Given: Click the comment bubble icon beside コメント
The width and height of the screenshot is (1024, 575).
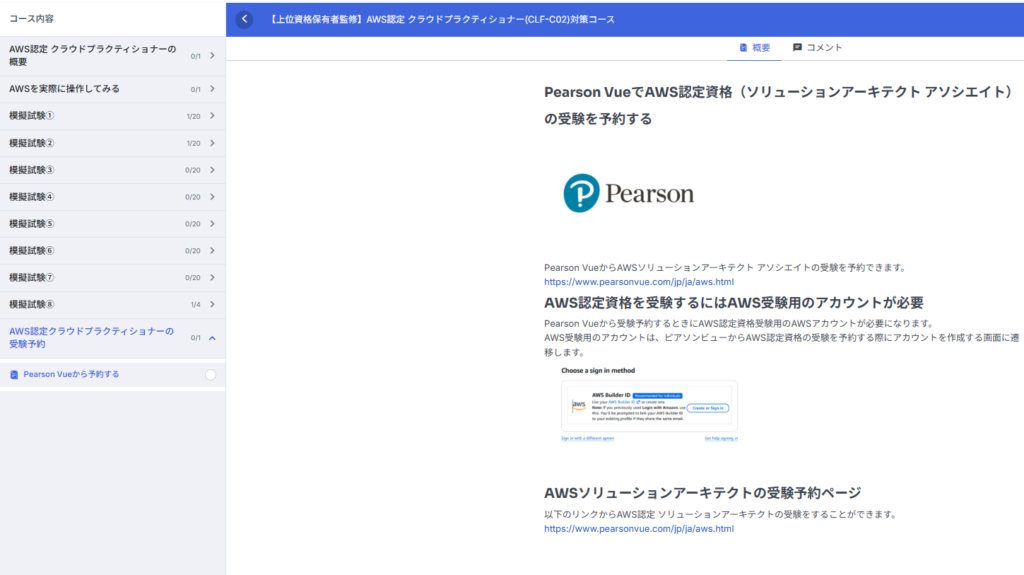Looking at the screenshot, I should [797, 47].
